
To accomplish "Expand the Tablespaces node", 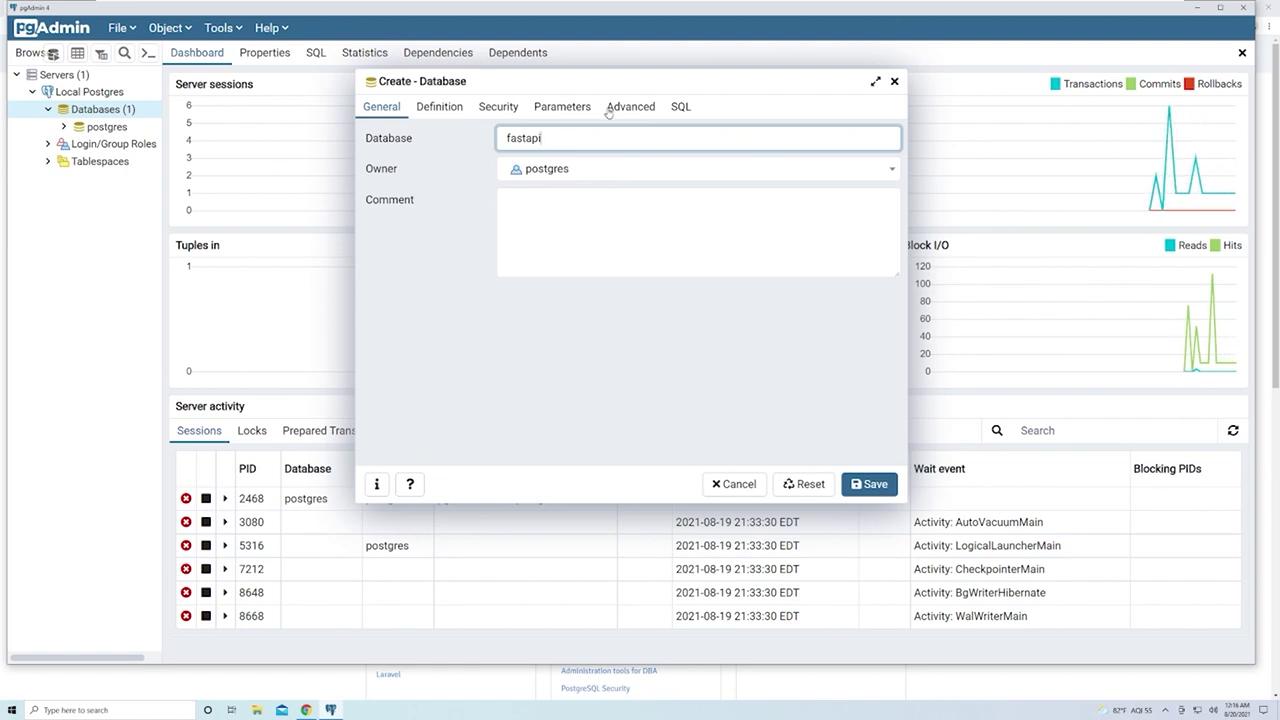I will [x=48, y=161].
